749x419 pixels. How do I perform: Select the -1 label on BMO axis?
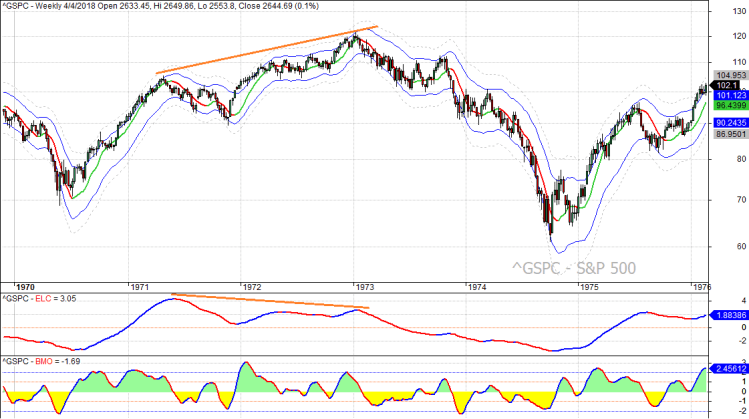(x=742, y=401)
